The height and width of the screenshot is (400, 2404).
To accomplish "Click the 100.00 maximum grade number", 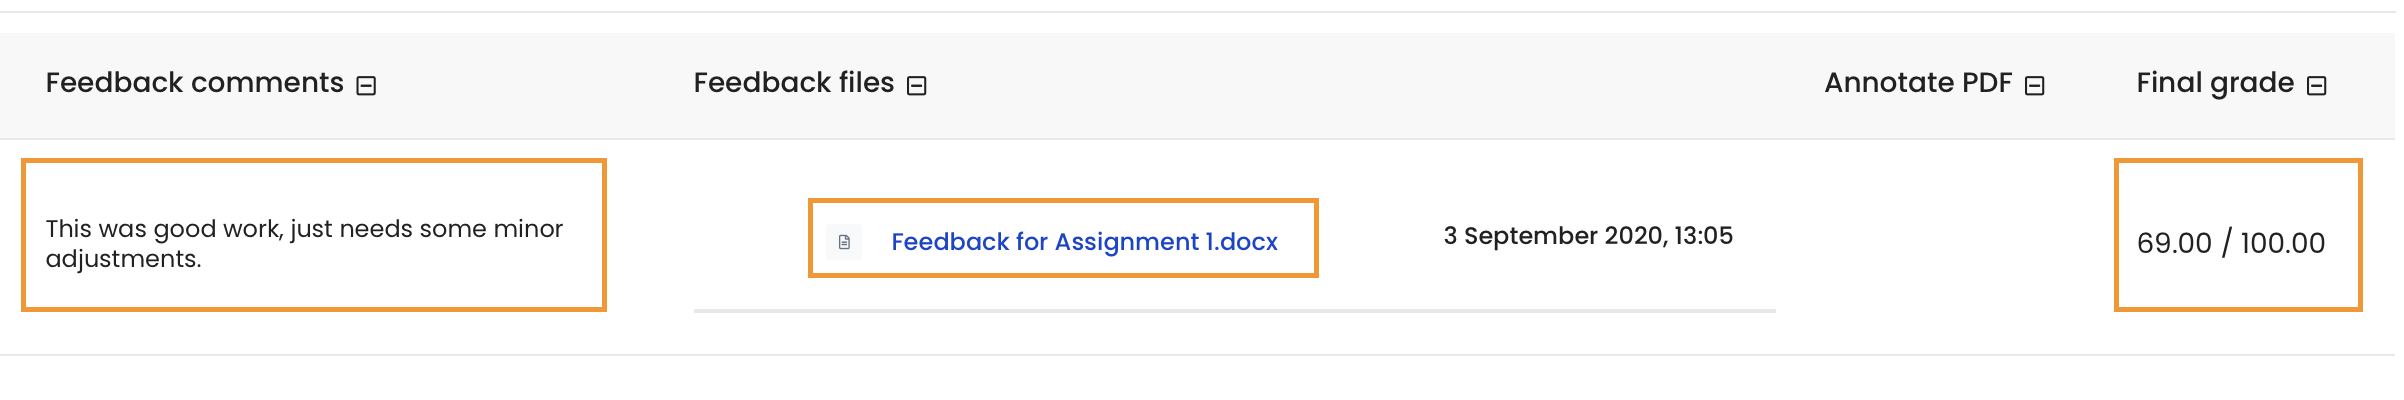I will click(x=2283, y=243).
